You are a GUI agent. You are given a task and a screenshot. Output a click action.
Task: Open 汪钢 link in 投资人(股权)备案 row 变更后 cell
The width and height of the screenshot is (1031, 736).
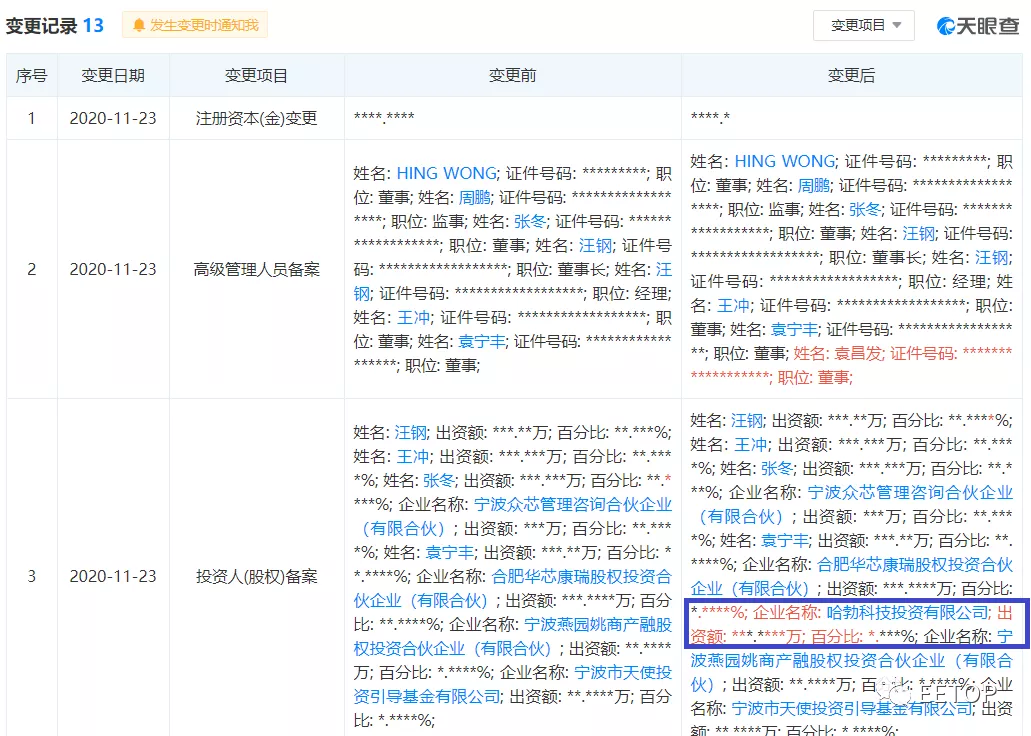pyautogui.click(x=747, y=420)
